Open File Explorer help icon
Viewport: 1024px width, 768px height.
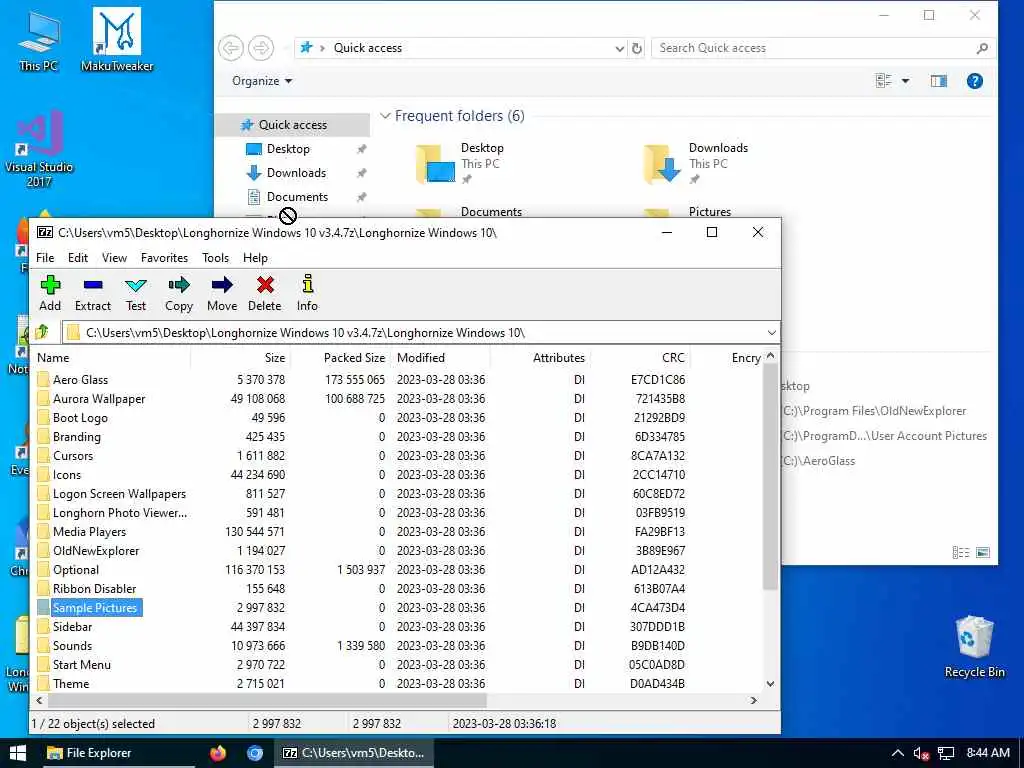click(974, 81)
